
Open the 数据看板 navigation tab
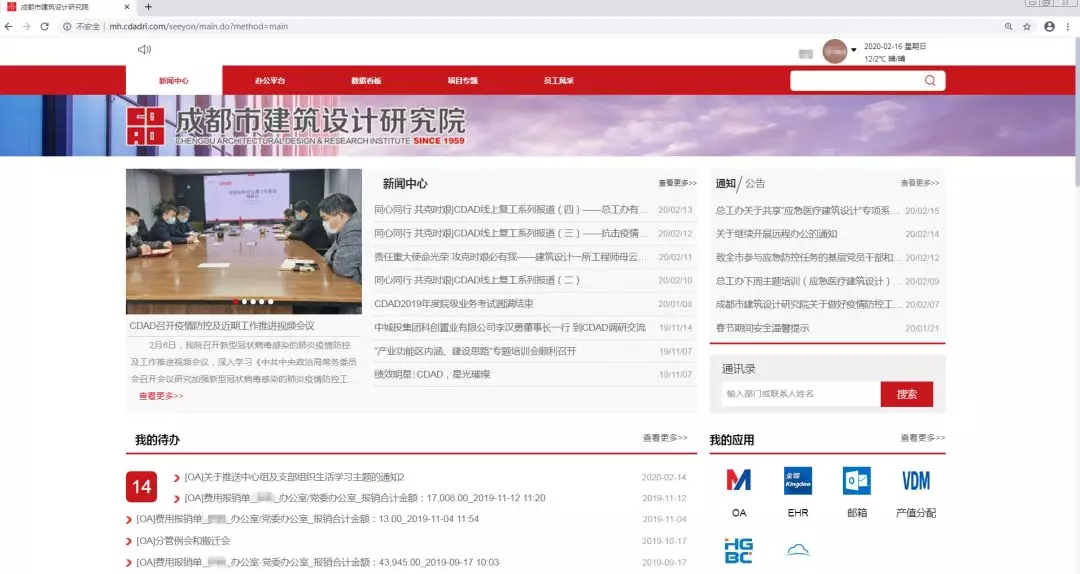point(366,80)
